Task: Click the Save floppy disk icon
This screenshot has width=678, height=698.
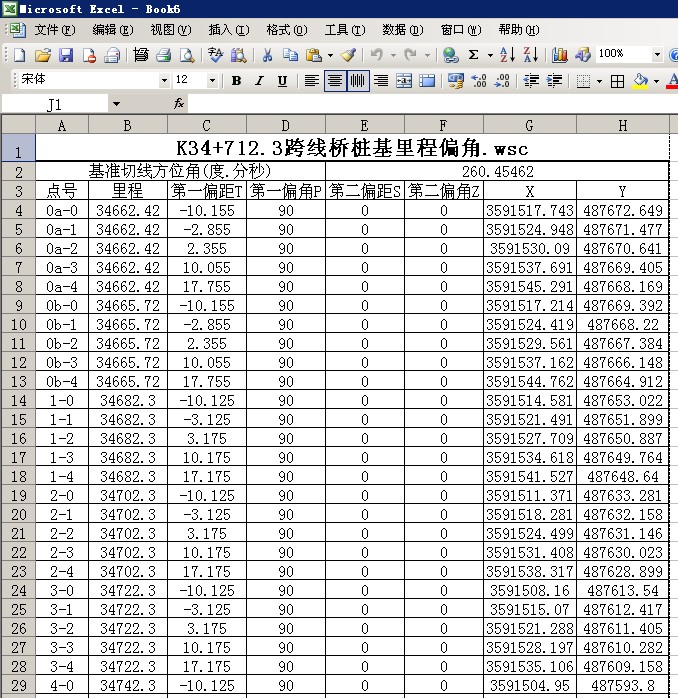Action: click(x=66, y=55)
